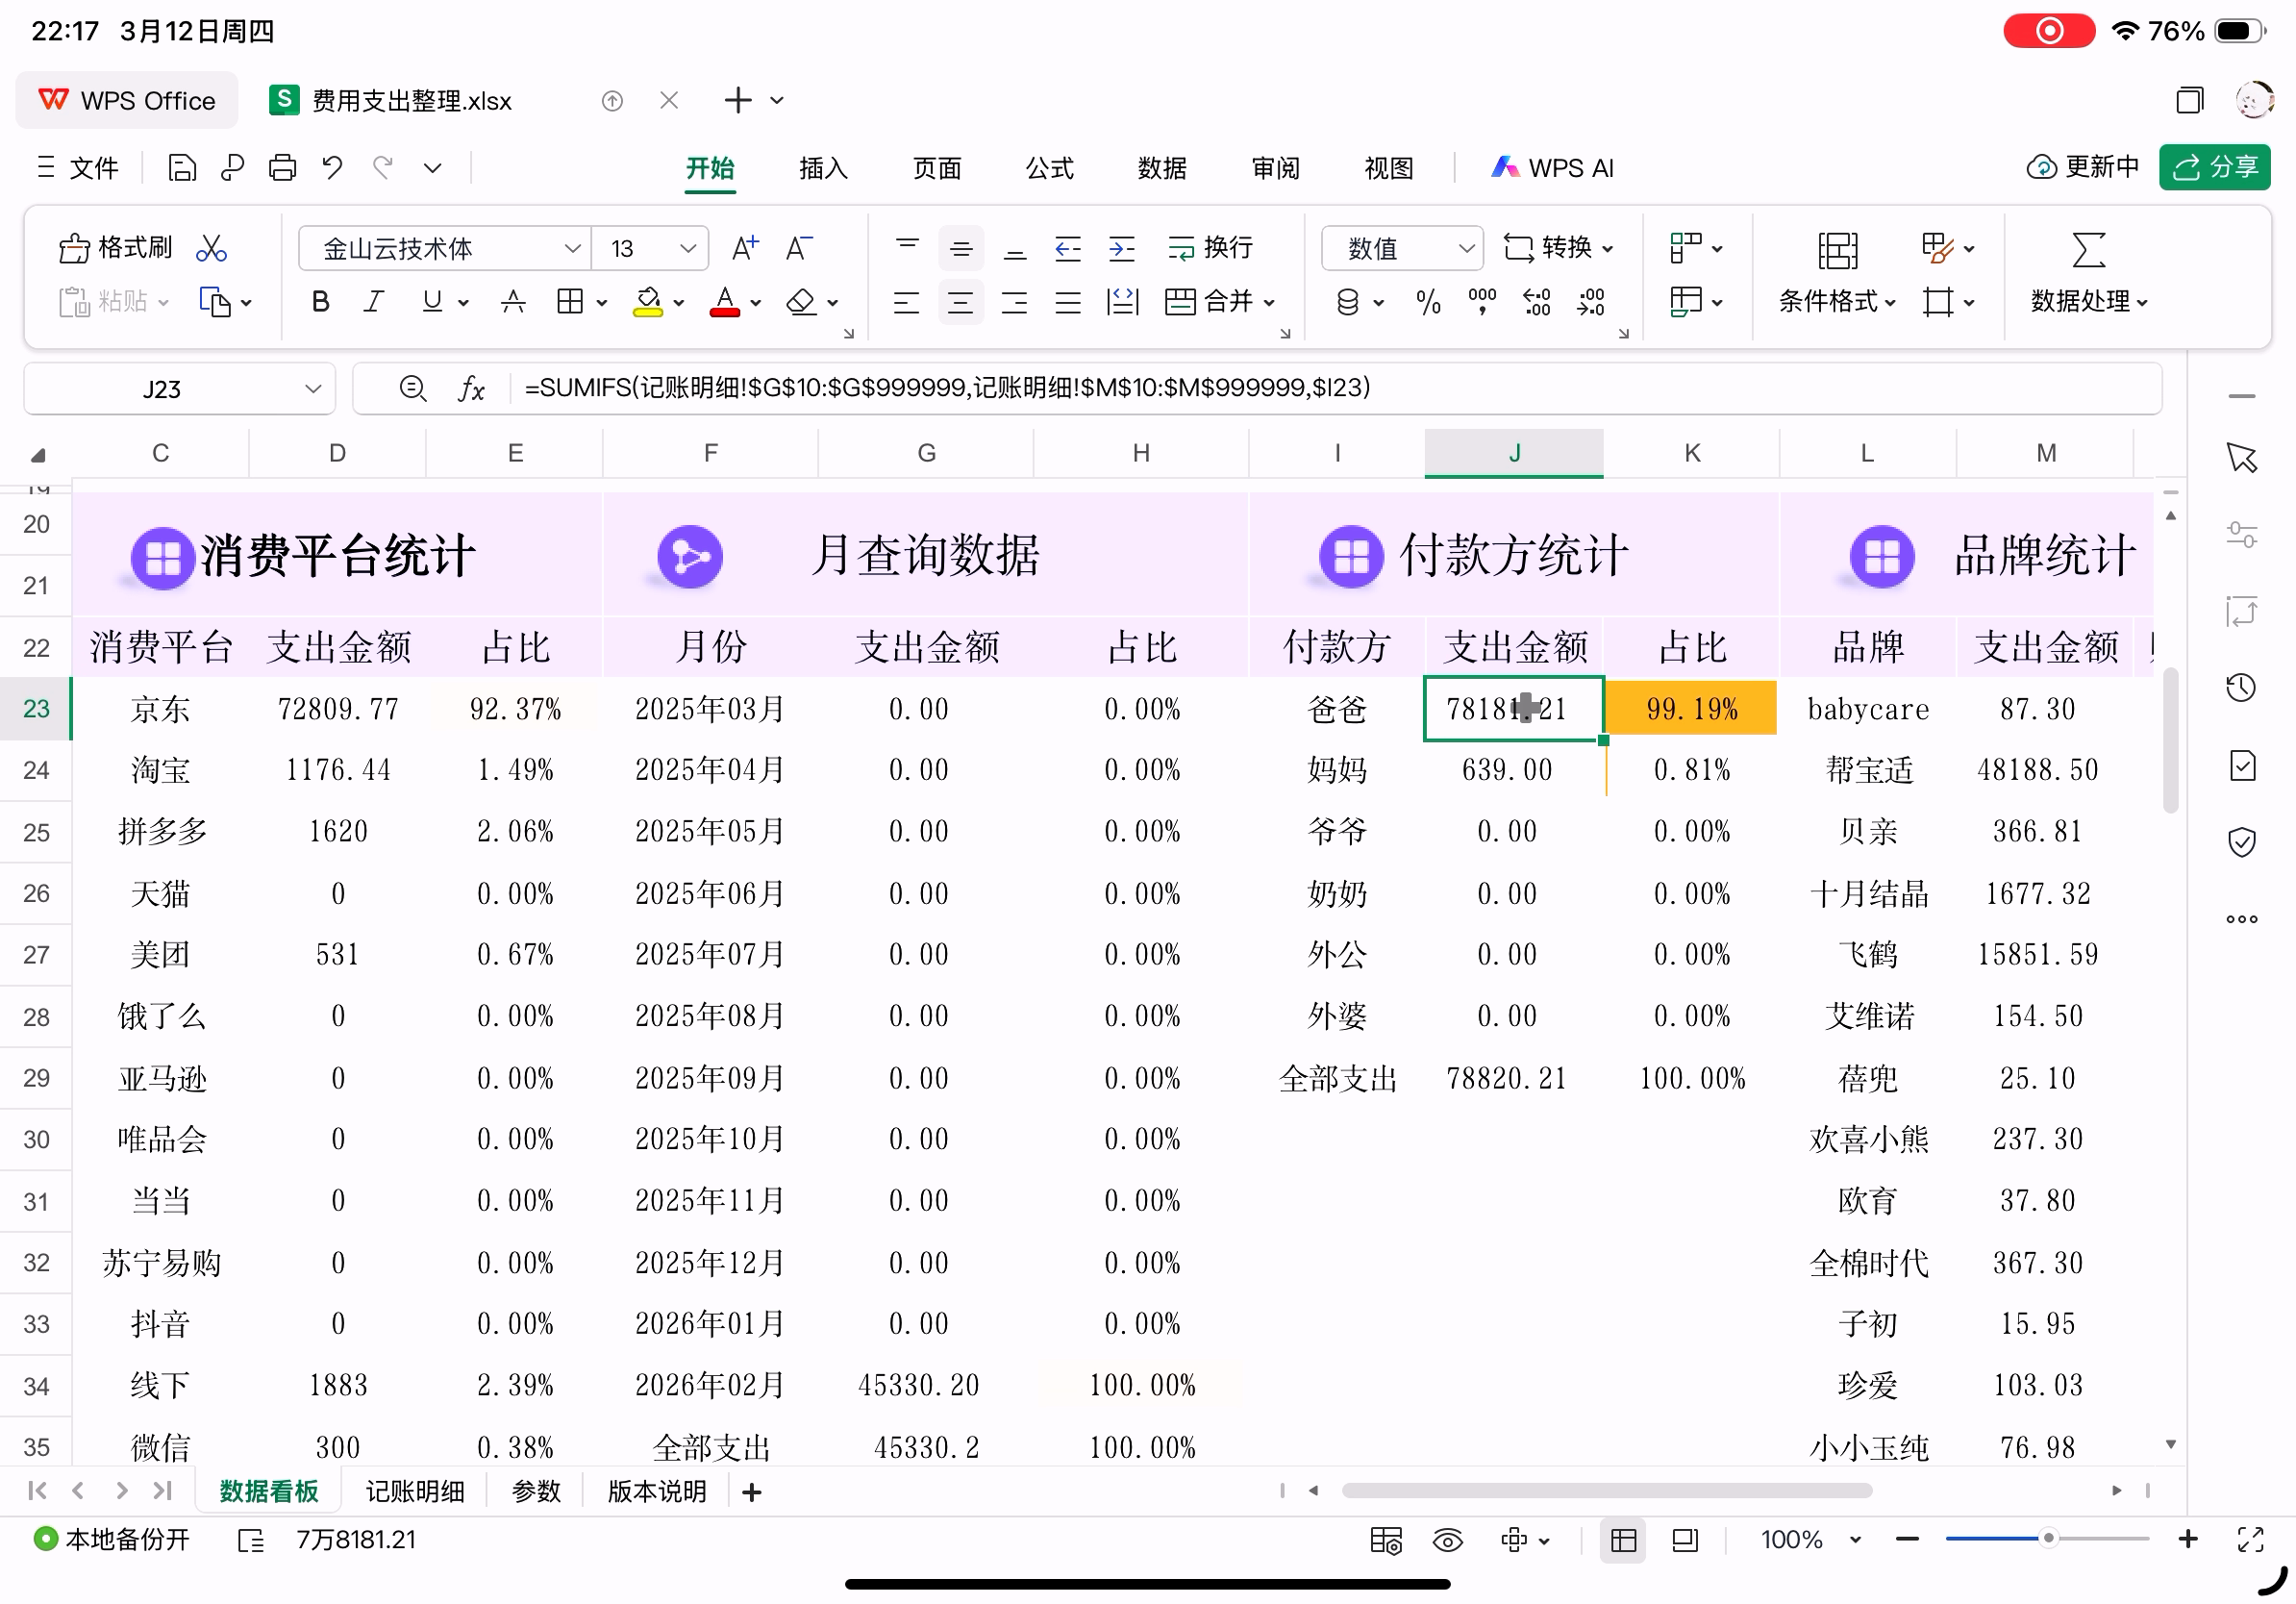
Task: Click the undo arrow icon
Action: click(x=332, y=167)
